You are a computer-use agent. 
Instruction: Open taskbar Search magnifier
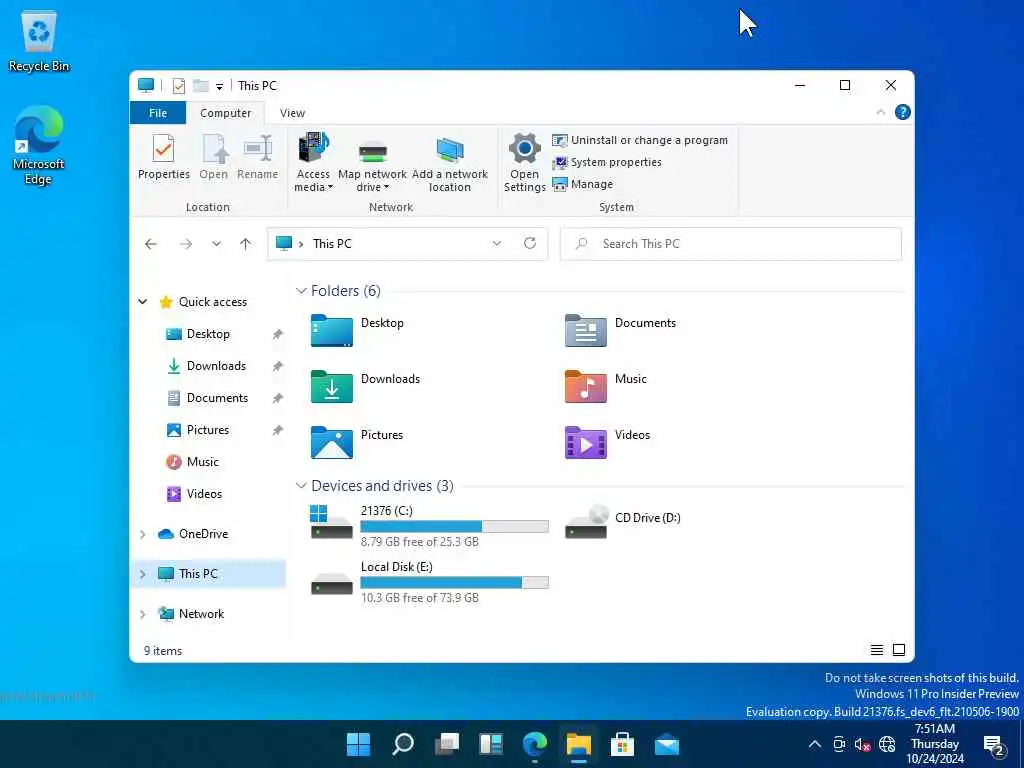pyautogui.click(x=402, y=744)
